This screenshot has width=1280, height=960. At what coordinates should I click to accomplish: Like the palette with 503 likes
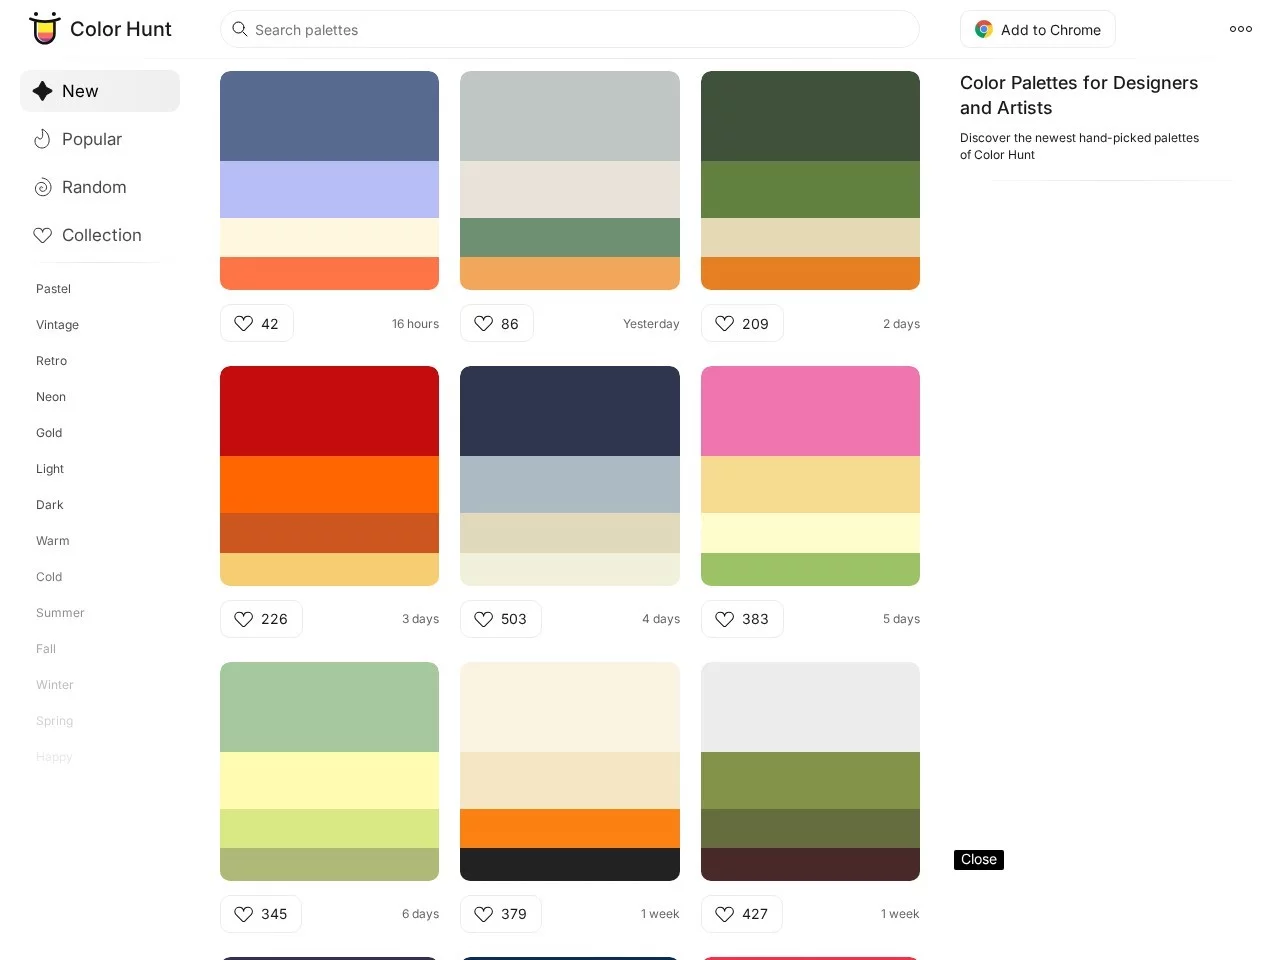[x=484, y=619]
